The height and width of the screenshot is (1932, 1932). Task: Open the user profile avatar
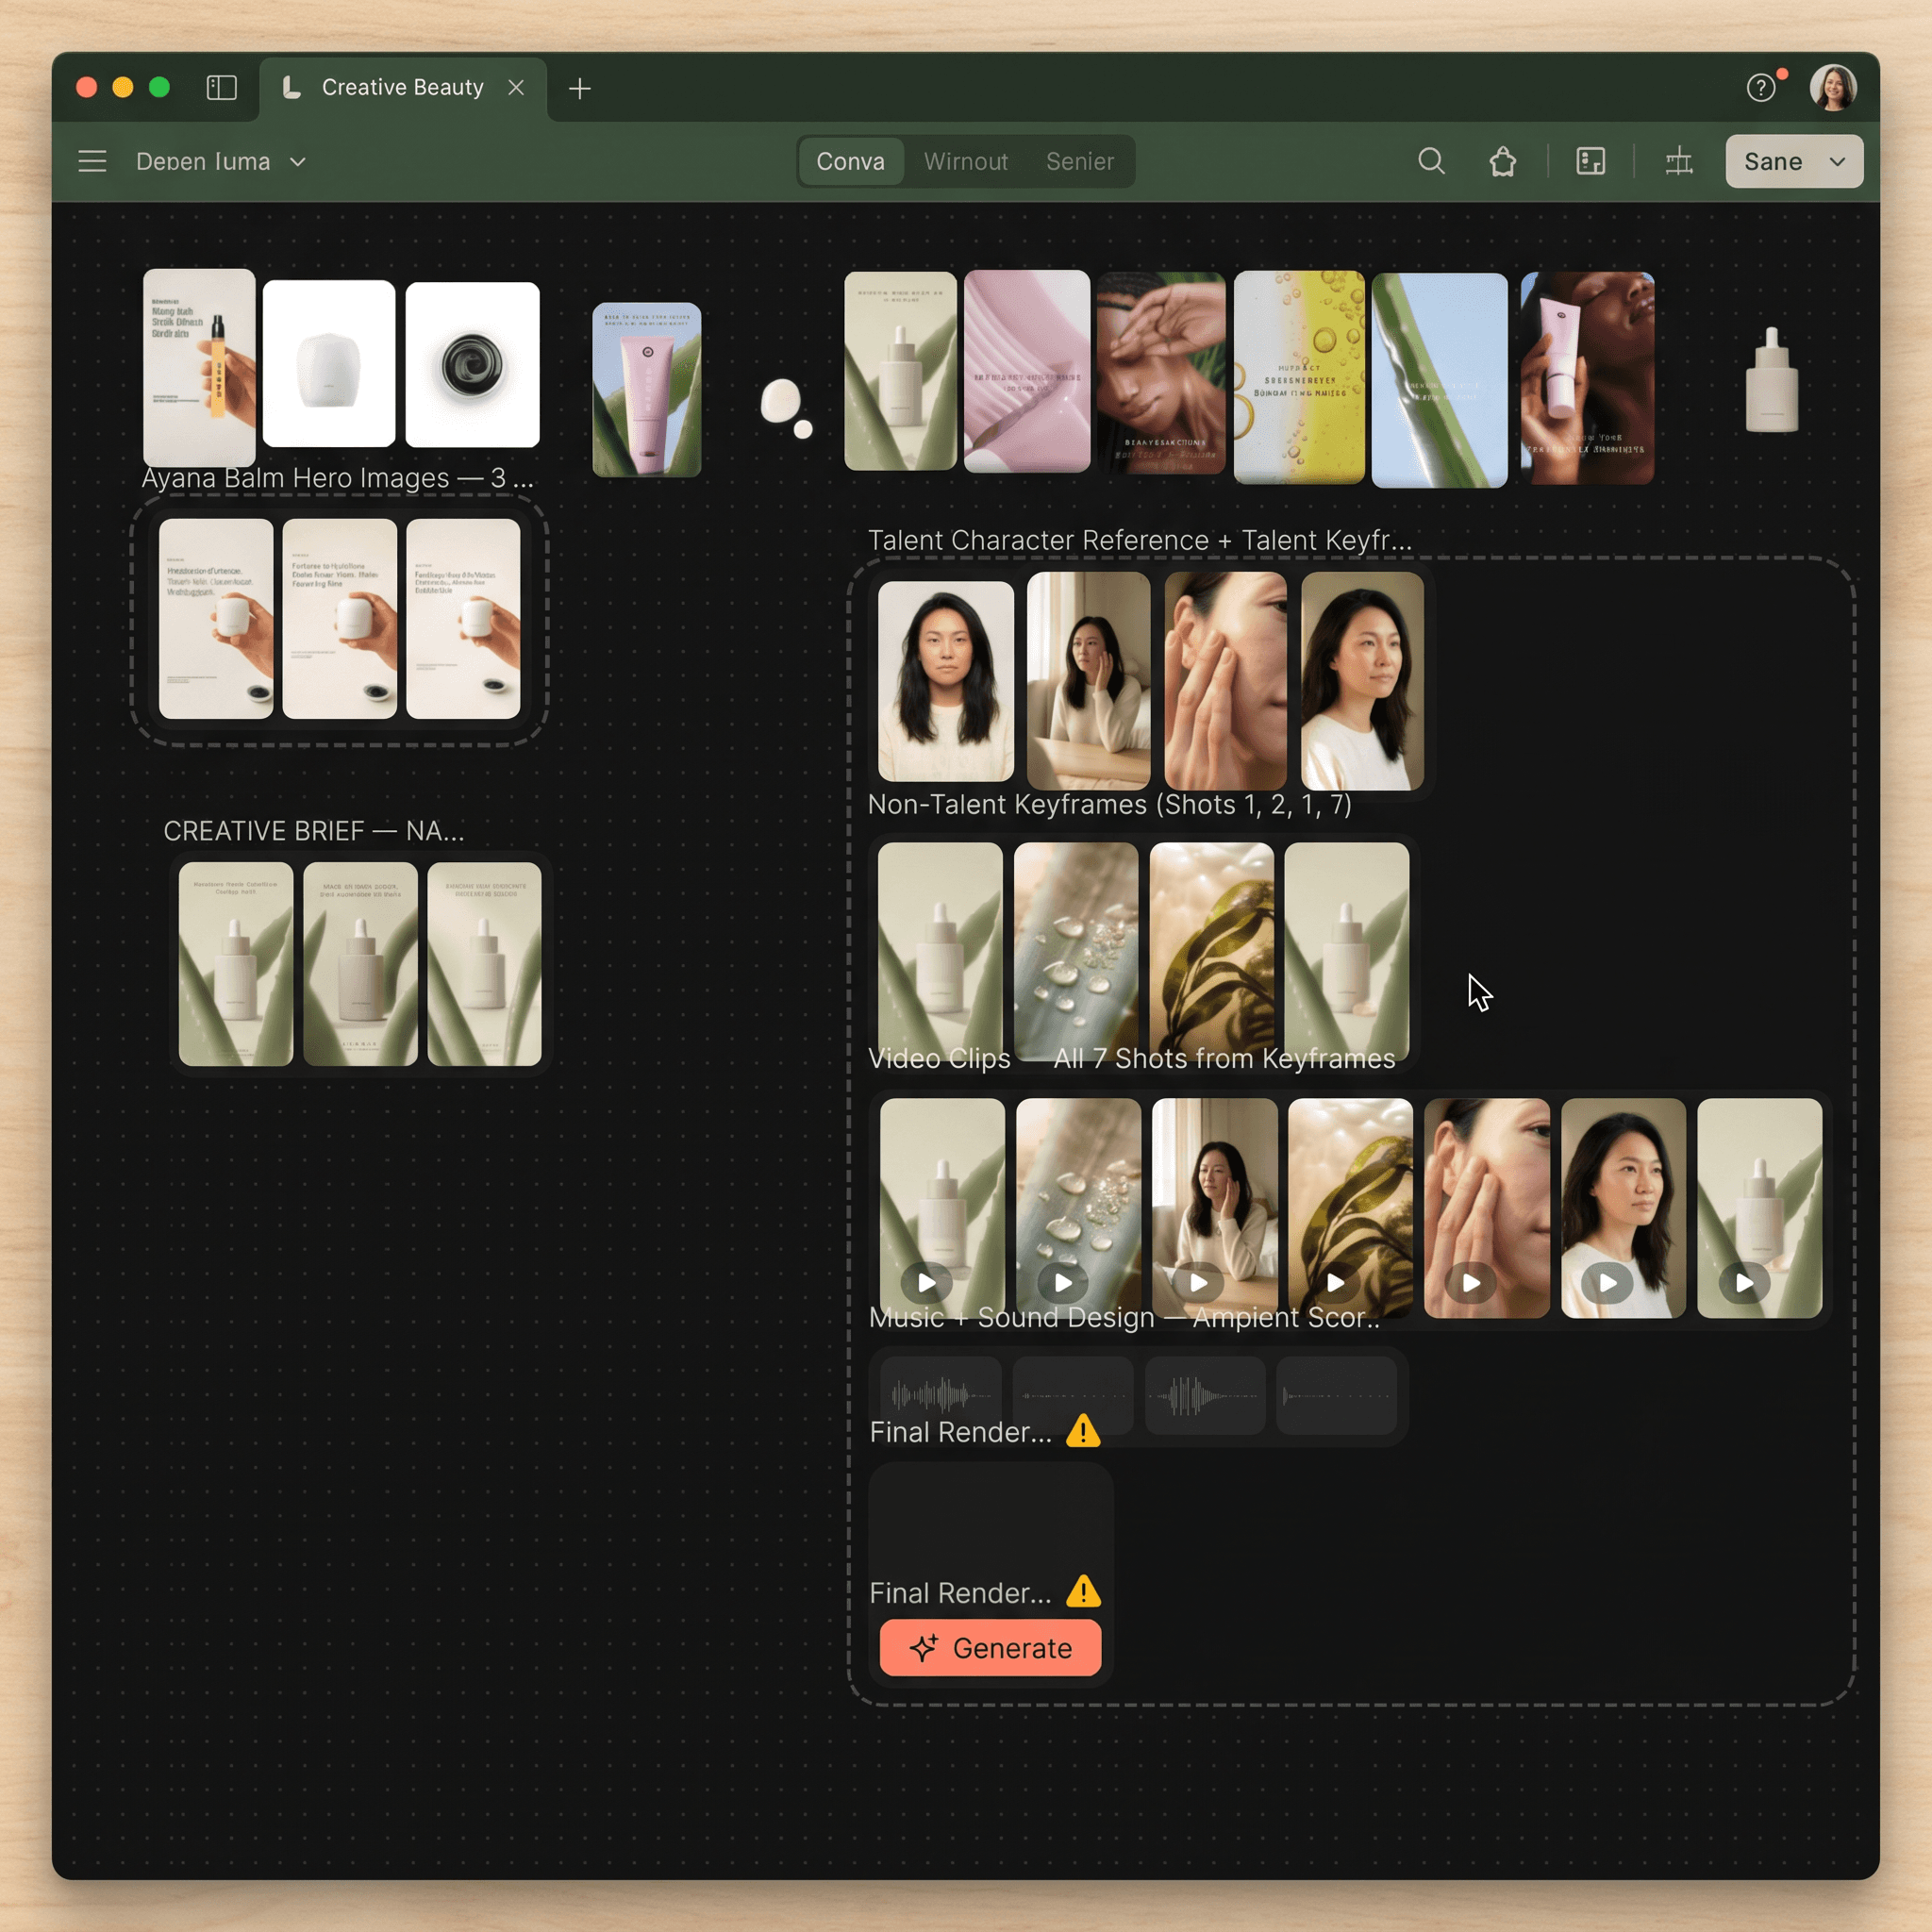pos(1833,88)
